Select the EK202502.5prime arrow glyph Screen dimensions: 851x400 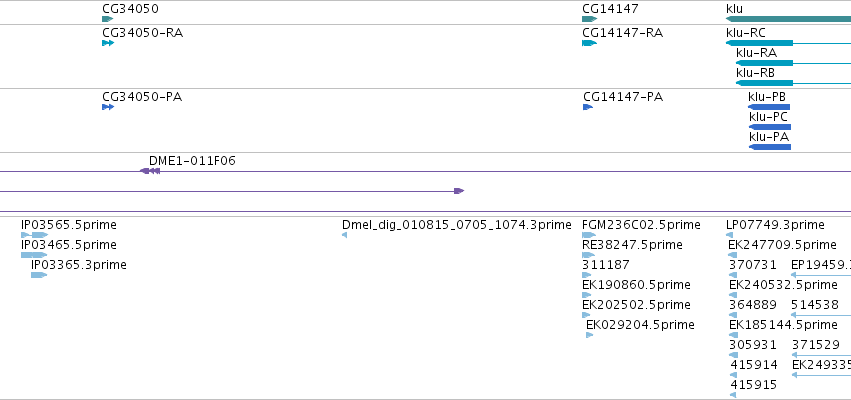click(x=586, y=315)
